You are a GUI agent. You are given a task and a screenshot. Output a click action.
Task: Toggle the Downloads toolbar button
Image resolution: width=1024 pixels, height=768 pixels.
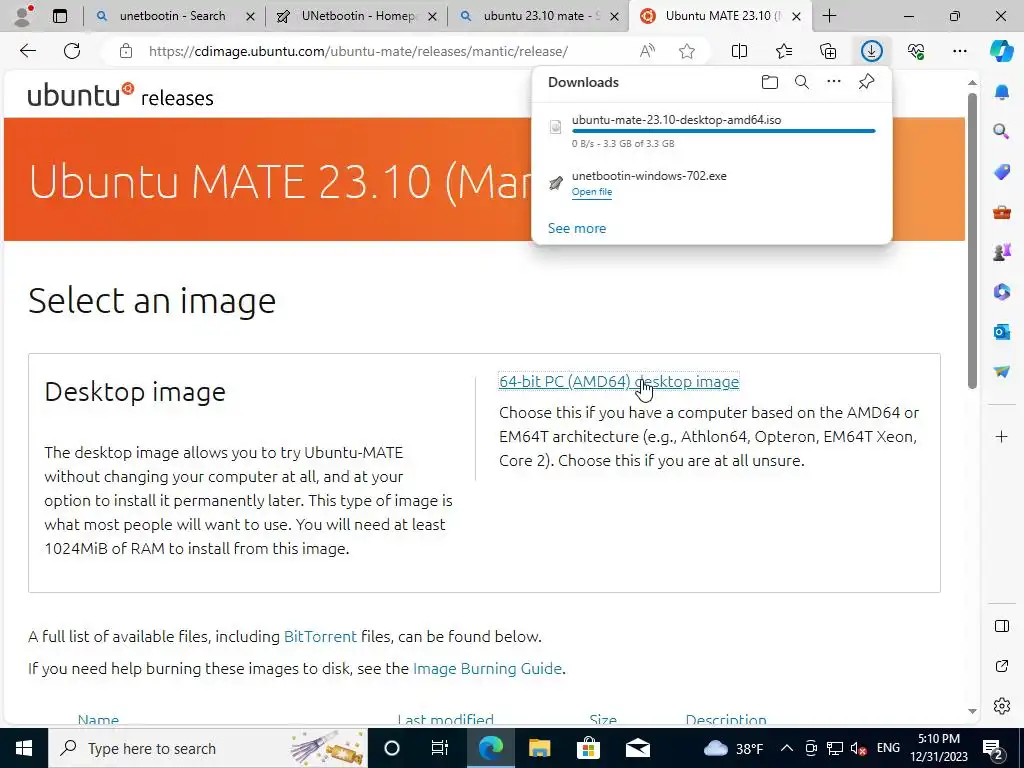pos(872,51)
